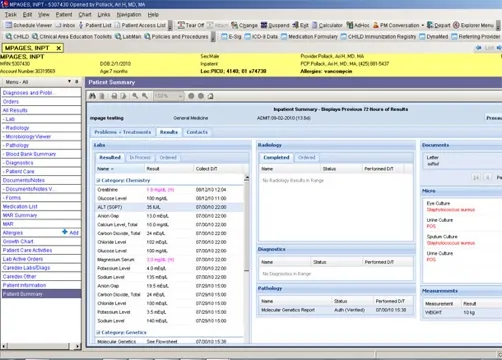This screenshot has width=502, height=360.
Task: Select the ALT (SGPT) lab row
Action: 169,207
